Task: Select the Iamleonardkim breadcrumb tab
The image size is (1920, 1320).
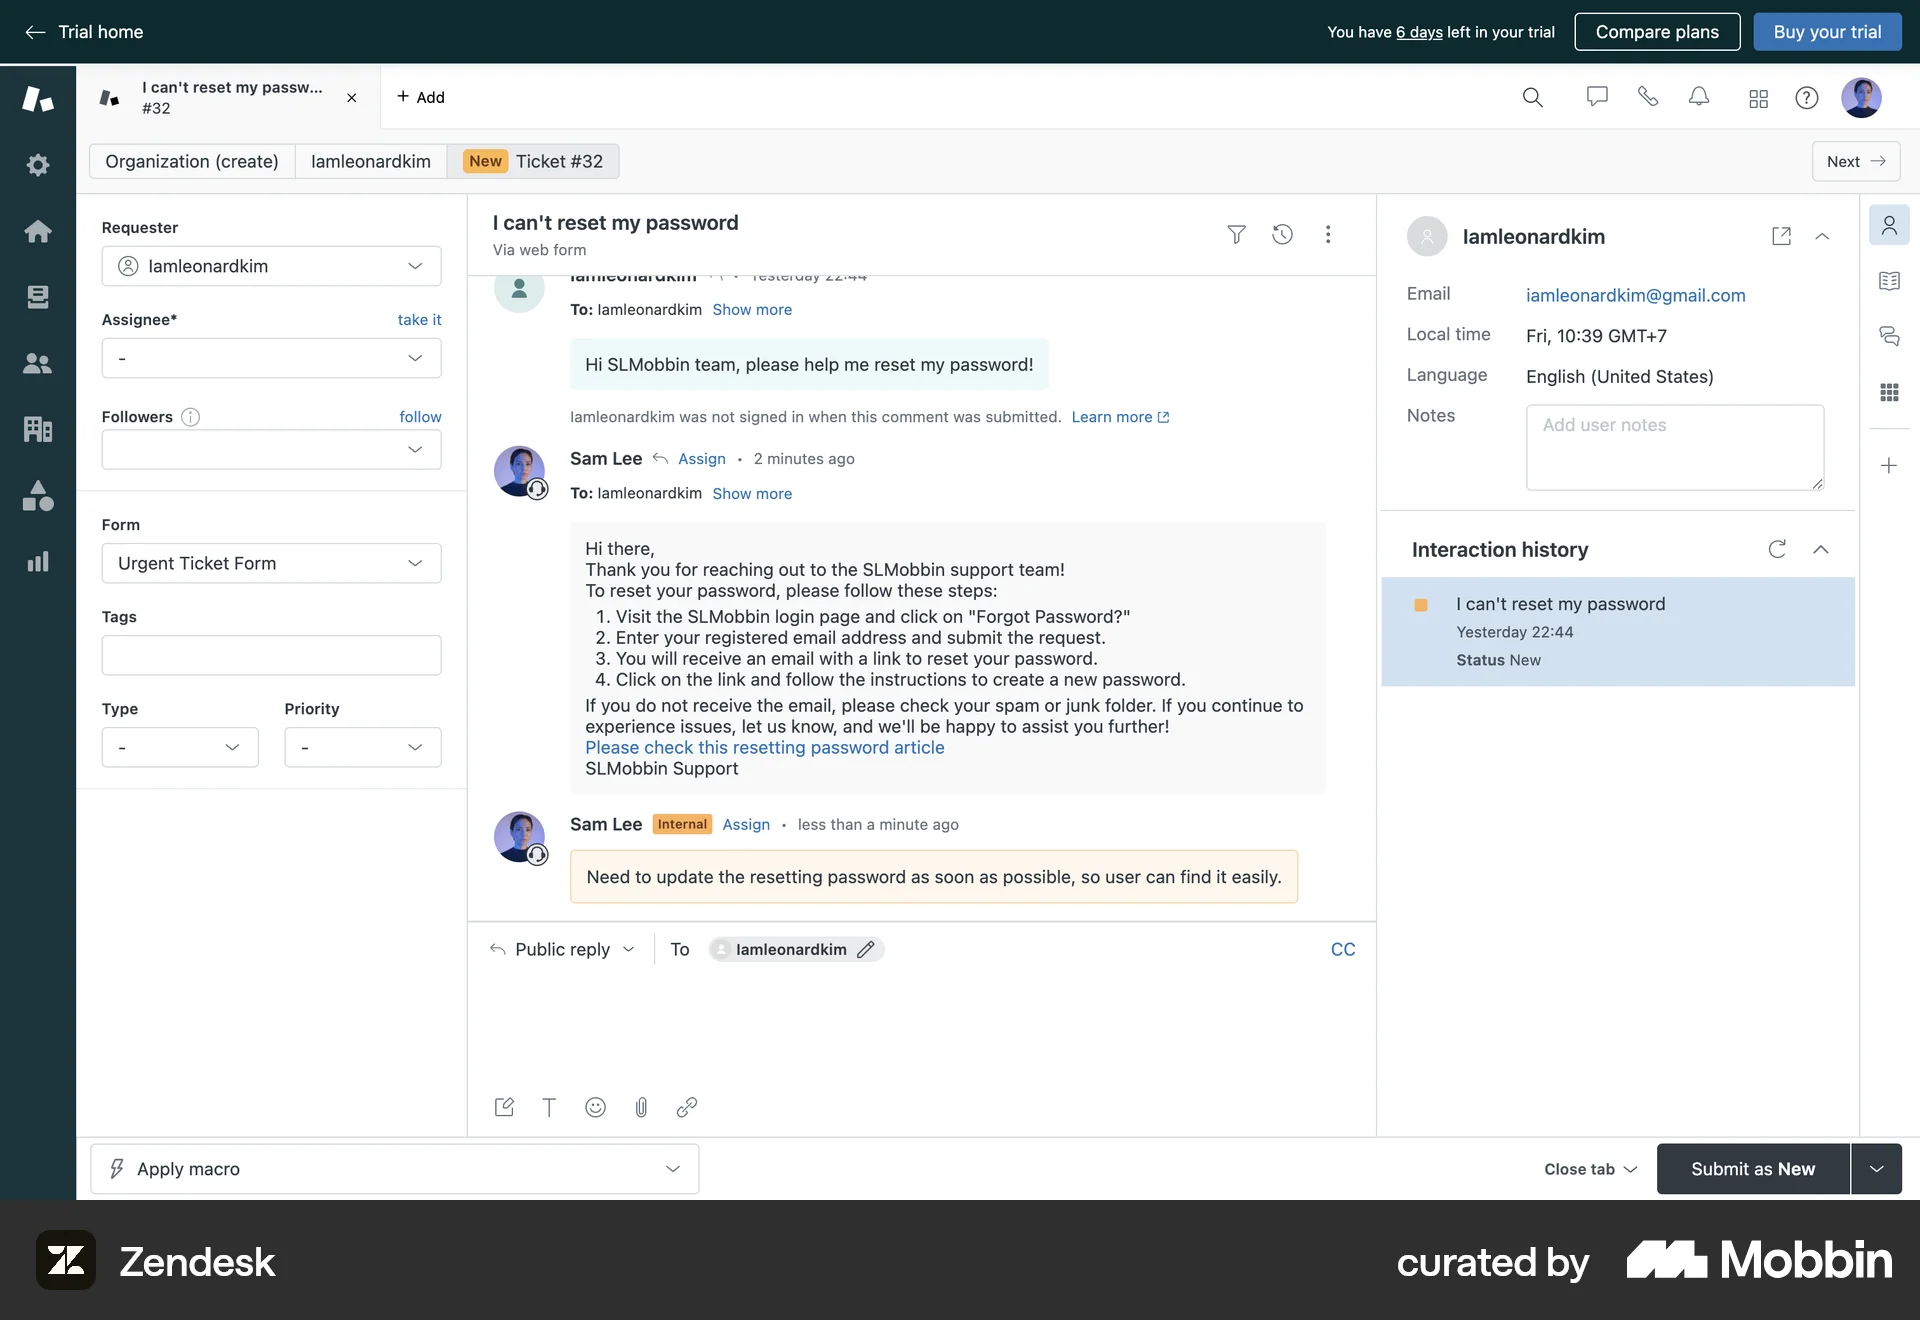Action: [x=370, y=161]
